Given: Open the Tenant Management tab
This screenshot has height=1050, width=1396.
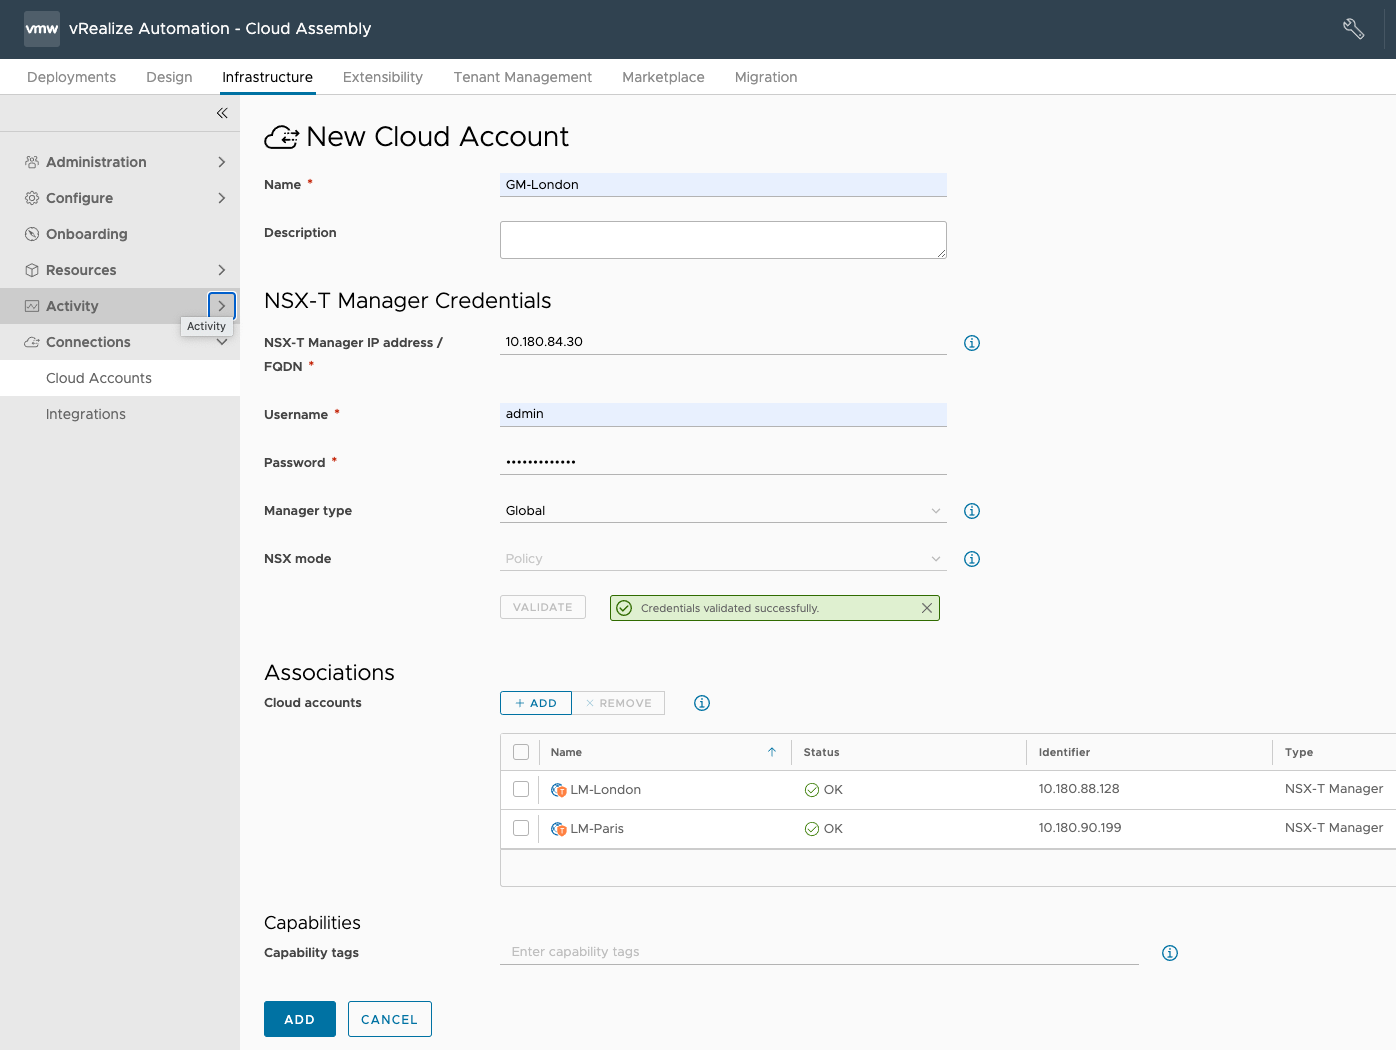Looking at the screenshot, I should pyautogui.click(x=522, y=77).
